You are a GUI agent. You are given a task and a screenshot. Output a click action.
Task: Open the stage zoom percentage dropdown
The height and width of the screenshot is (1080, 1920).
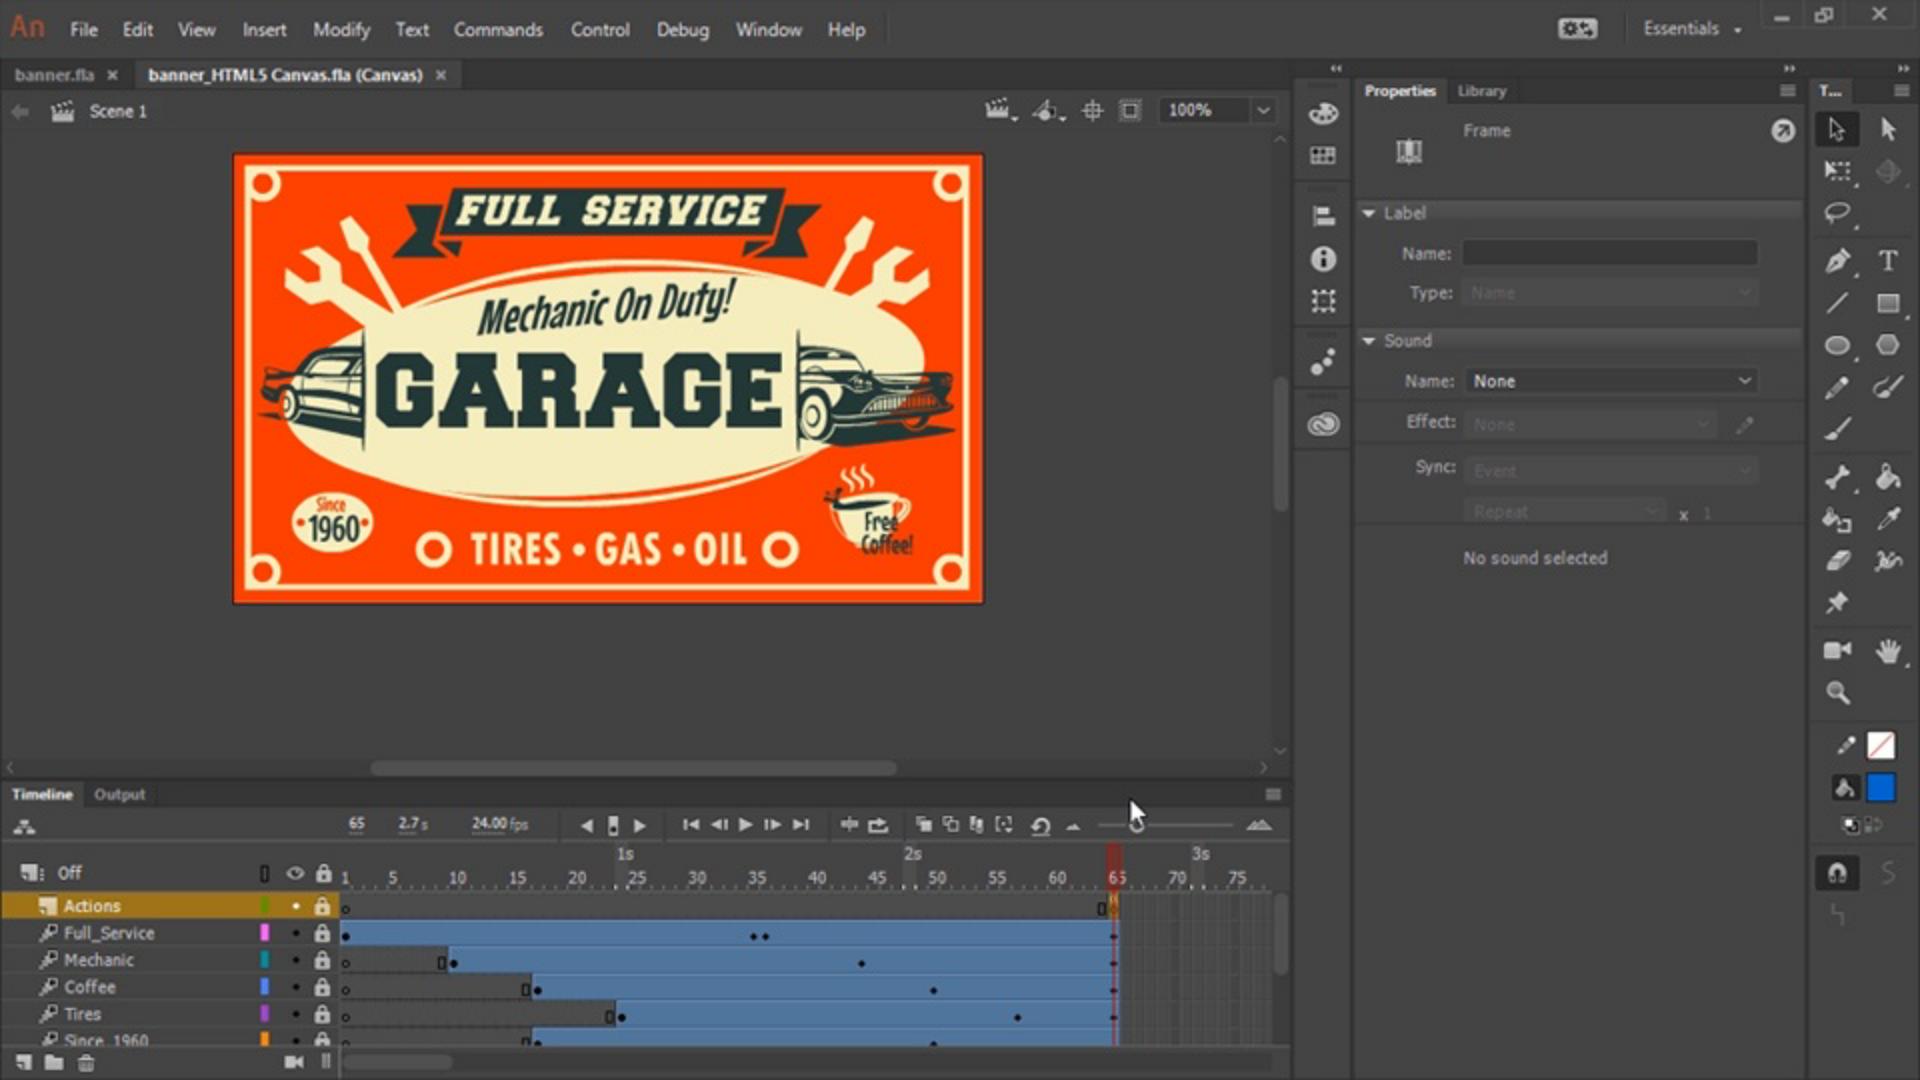point(1261,110)
